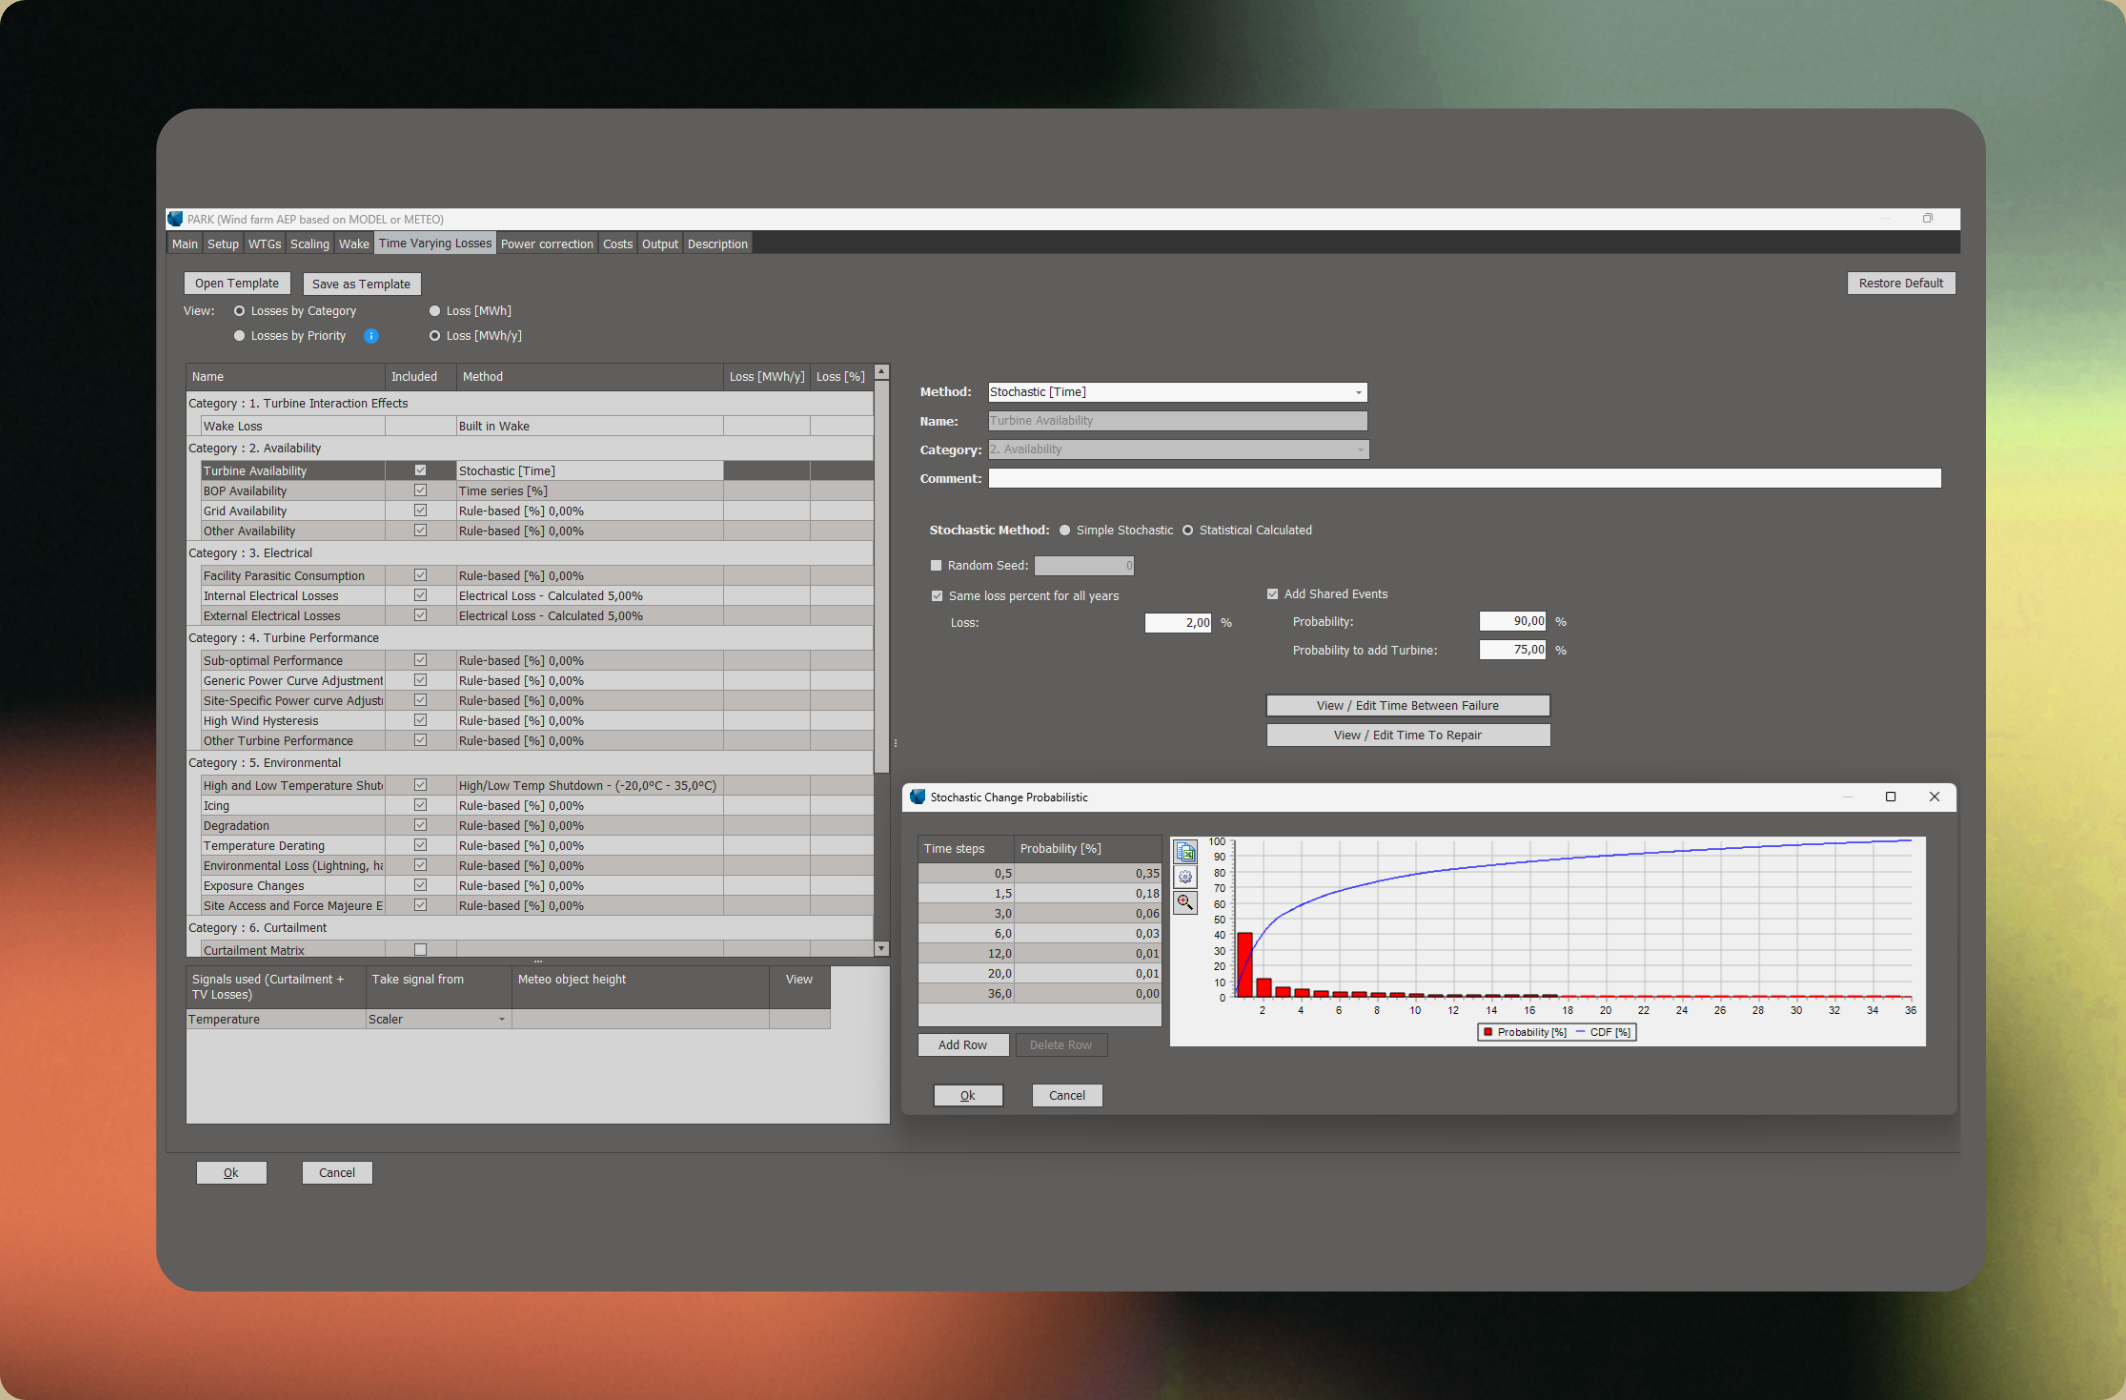Viewport: 2126px width, 1400px height.
Task: Toggle Icing included checkbox
Action: (x=420, y=805)
